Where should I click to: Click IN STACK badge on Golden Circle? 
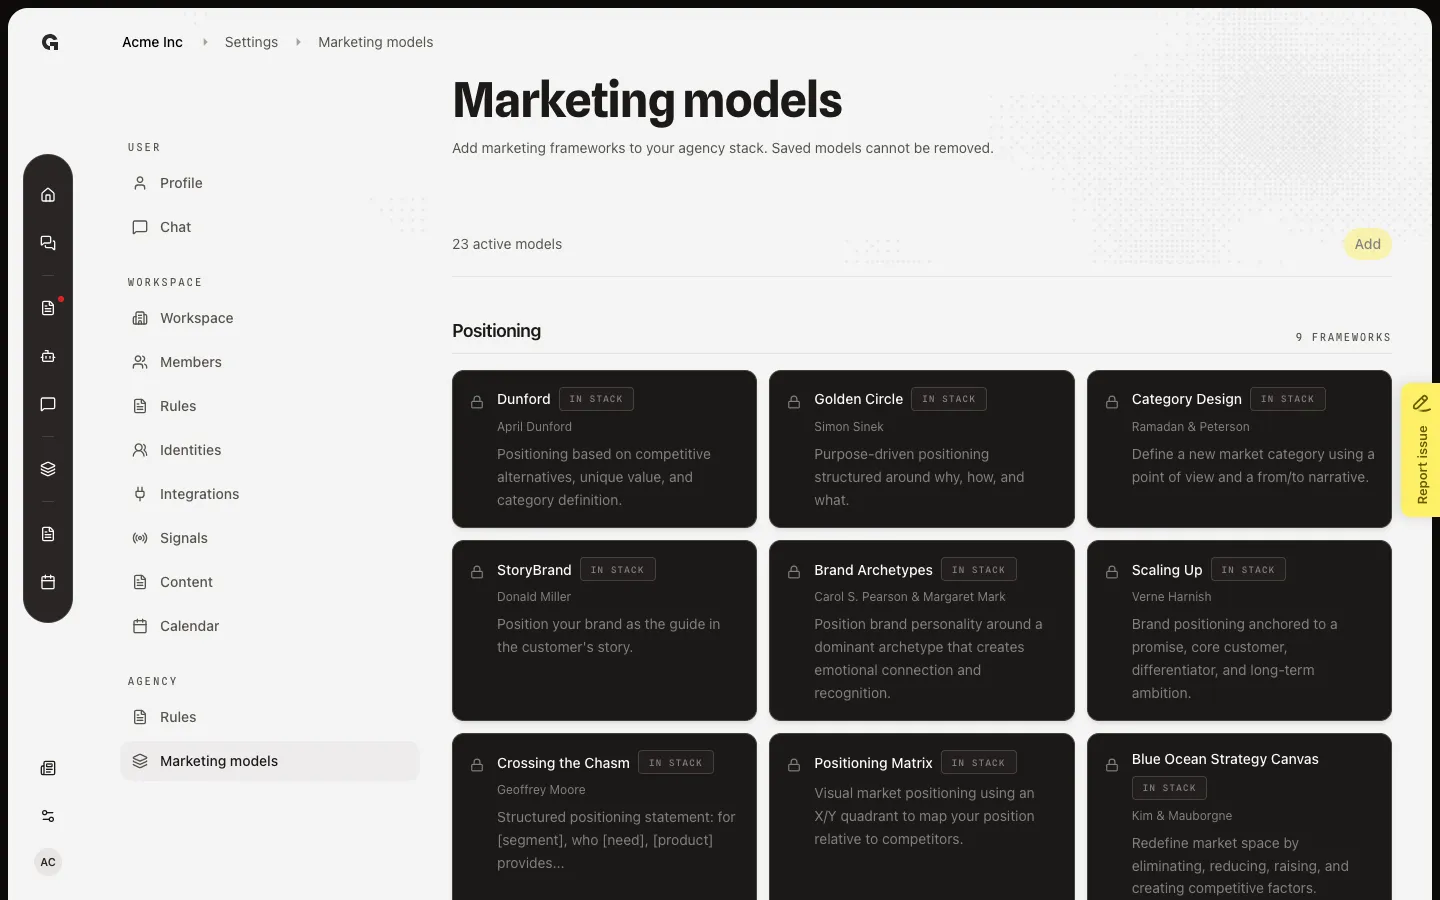coord(949,399)
